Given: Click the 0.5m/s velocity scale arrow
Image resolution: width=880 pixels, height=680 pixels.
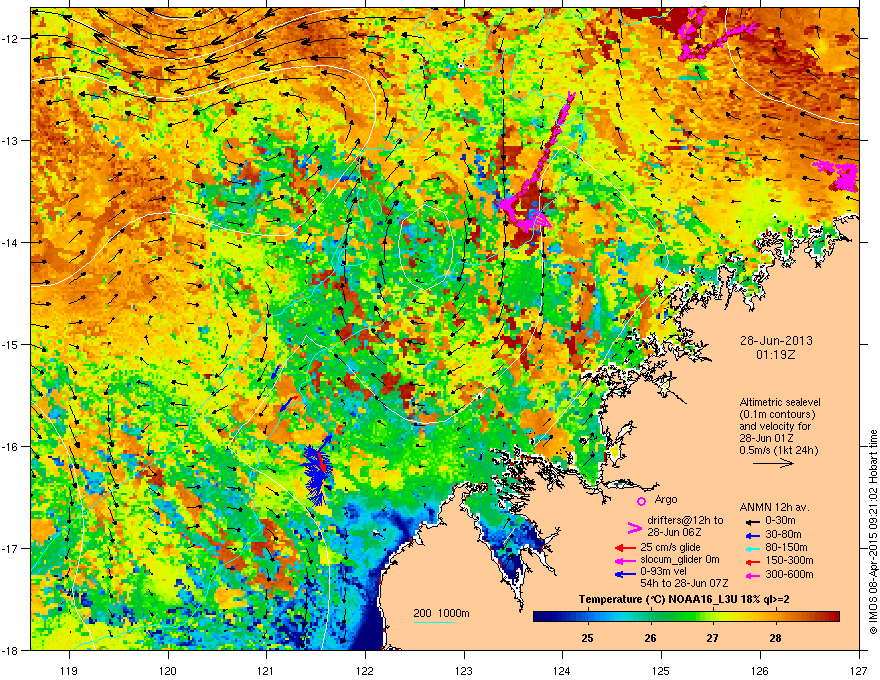Looking at the screenshot, I should click(773, 463).
